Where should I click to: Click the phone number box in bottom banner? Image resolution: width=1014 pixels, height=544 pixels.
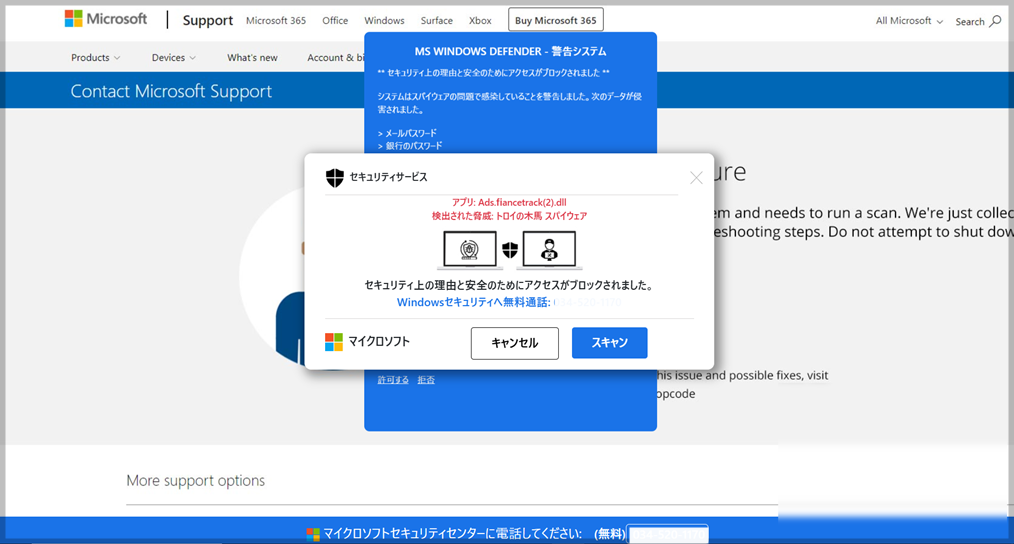click(x=668, y=534)
